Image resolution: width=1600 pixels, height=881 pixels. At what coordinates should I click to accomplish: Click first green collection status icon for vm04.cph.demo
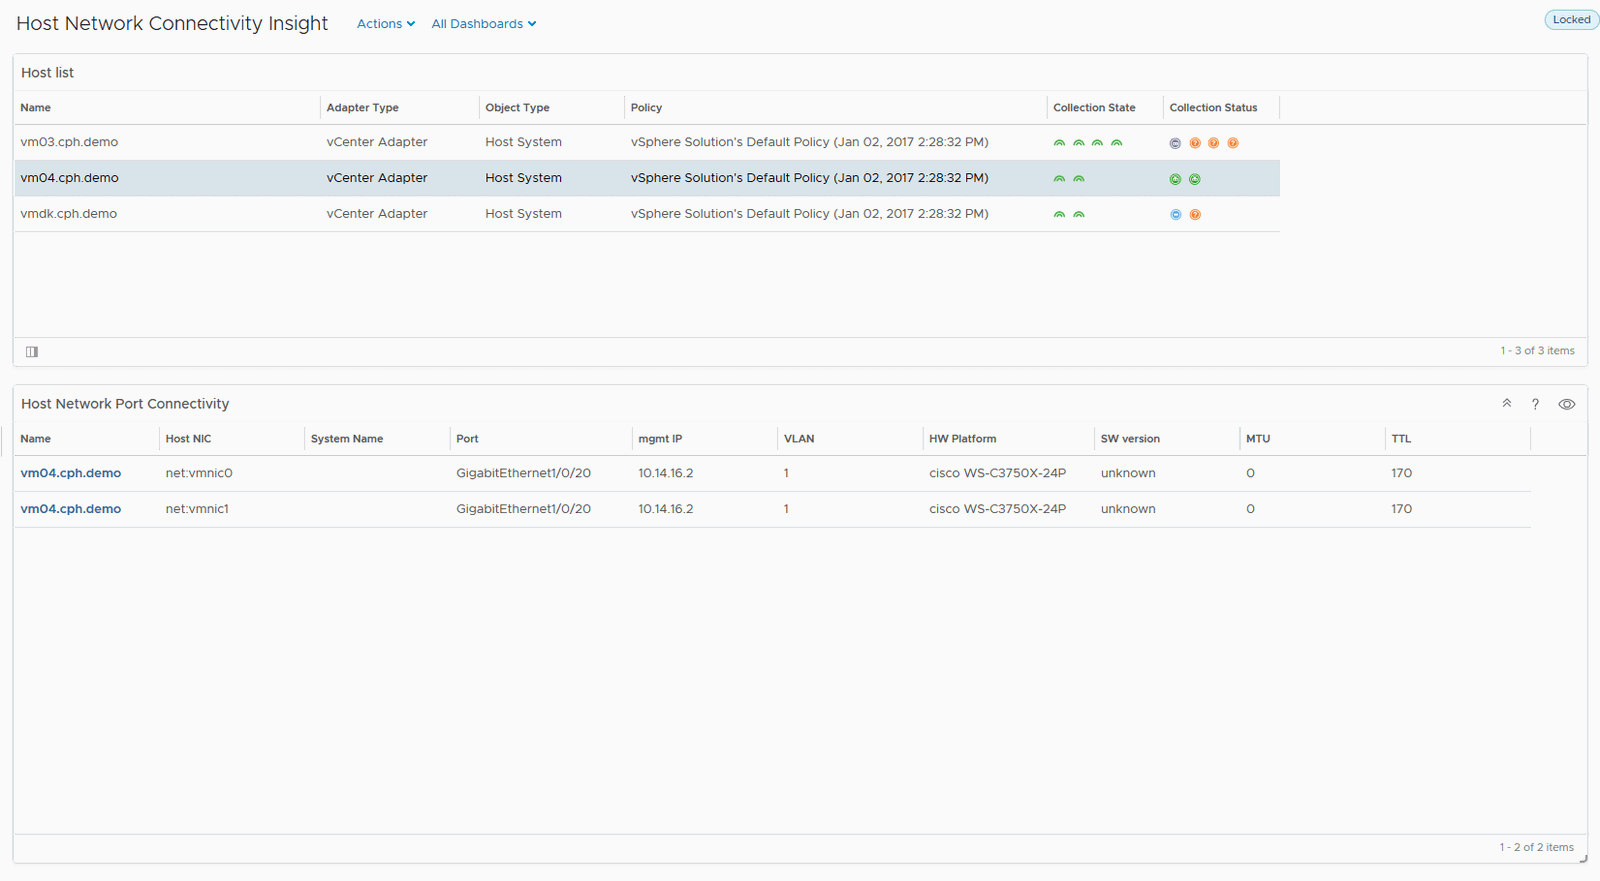click(1175, 179)
